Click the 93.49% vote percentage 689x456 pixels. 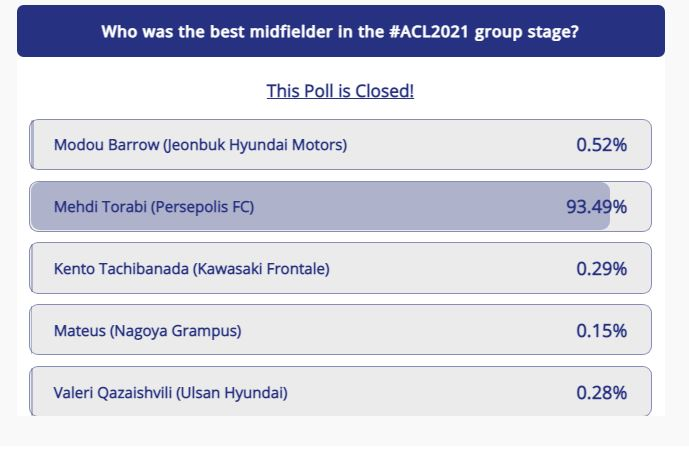coord(596,207)
